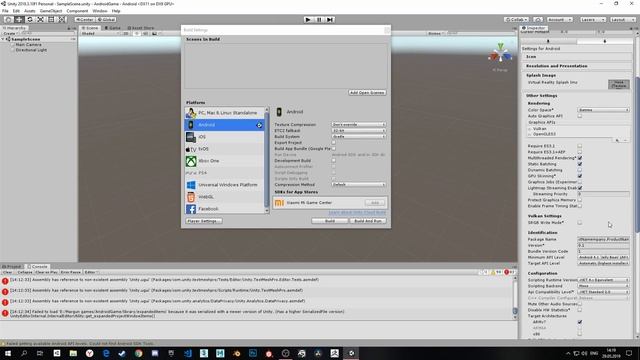Viewport: 640px width, 360px height.
Task: Open Build System dropdown
Action: [x=358, y=136]
